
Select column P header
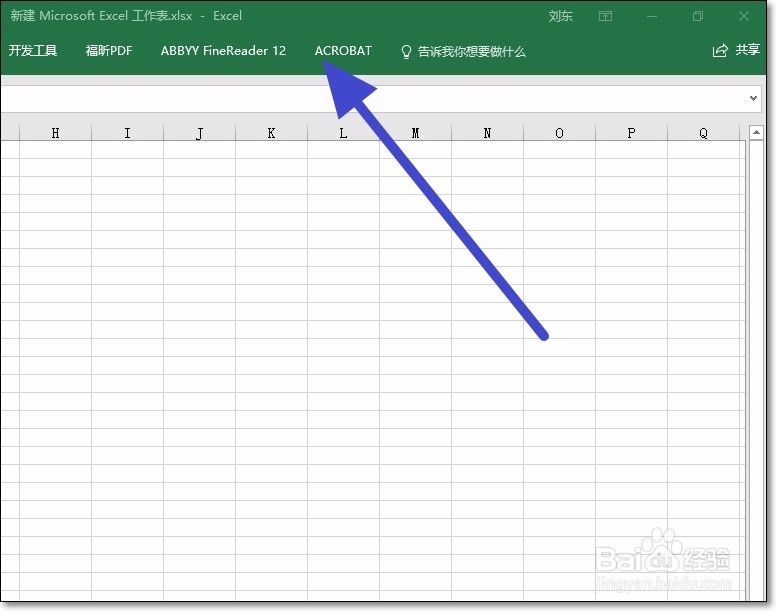point(631,133)
